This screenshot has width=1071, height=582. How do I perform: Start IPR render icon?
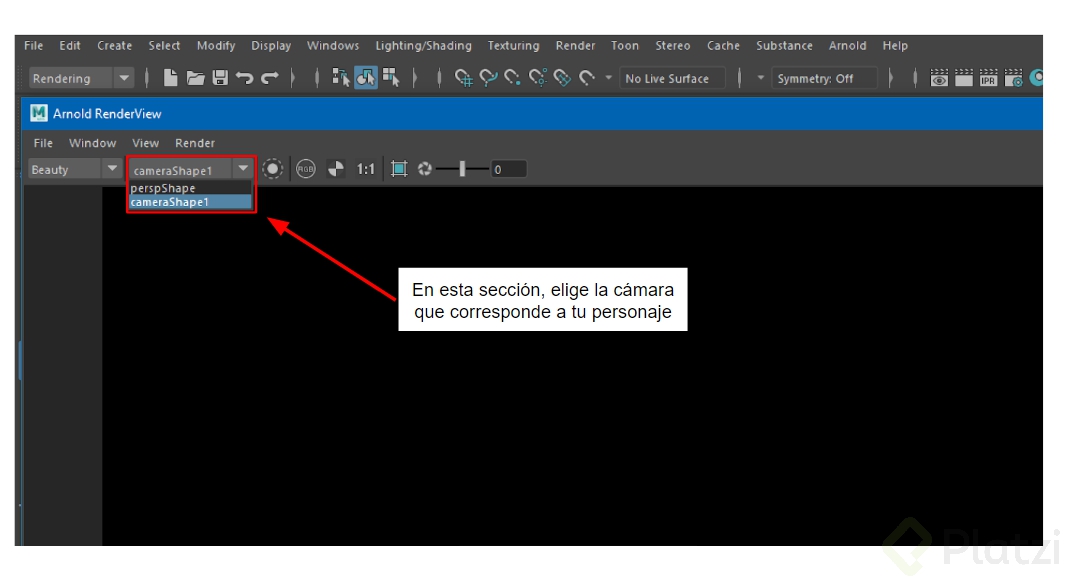pos(988,78)
